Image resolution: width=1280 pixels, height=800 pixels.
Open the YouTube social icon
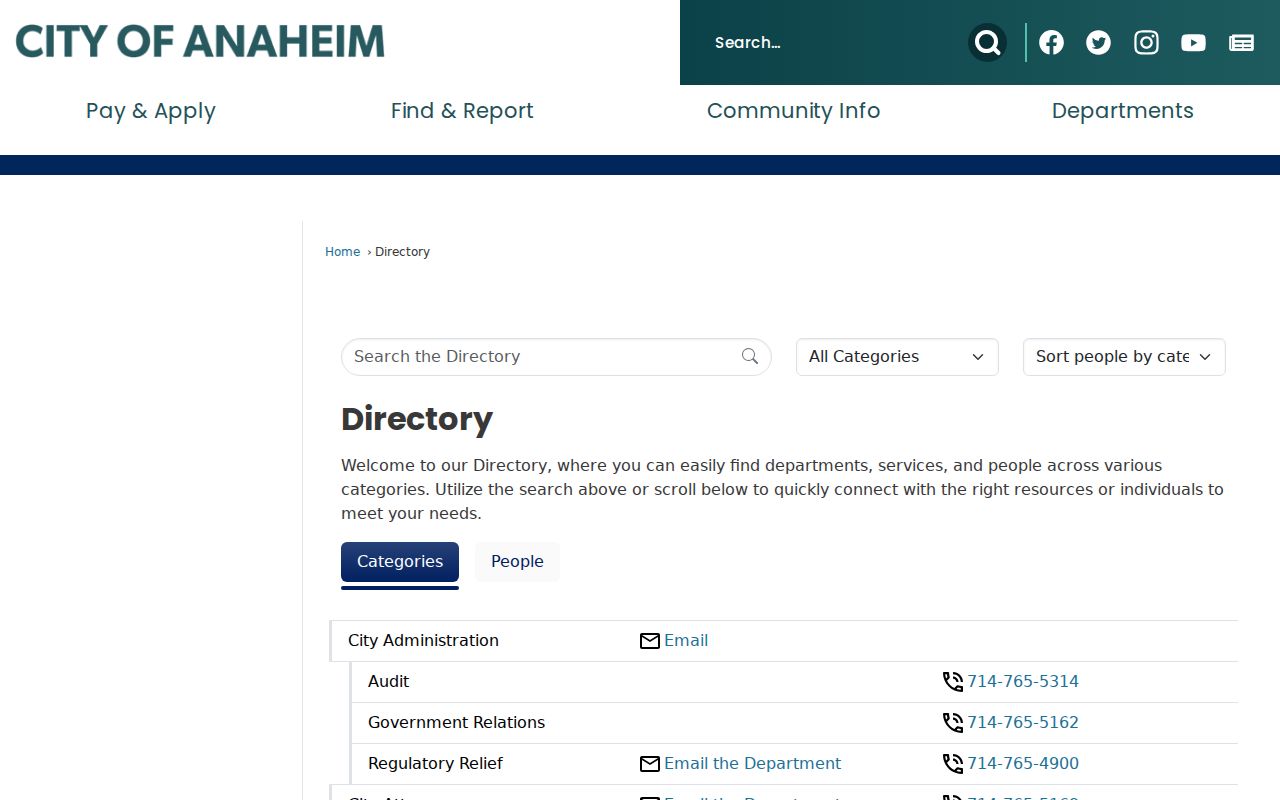point(1193,42)
